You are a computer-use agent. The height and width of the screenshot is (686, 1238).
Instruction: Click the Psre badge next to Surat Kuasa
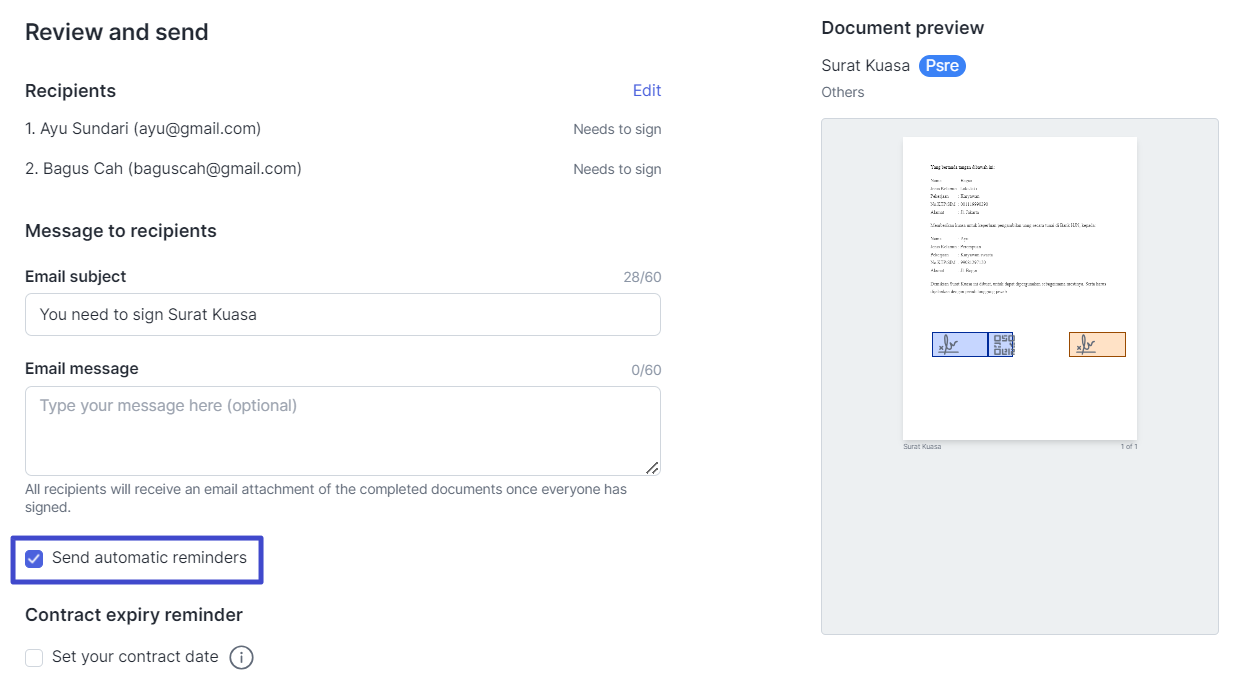pos(941,65)
